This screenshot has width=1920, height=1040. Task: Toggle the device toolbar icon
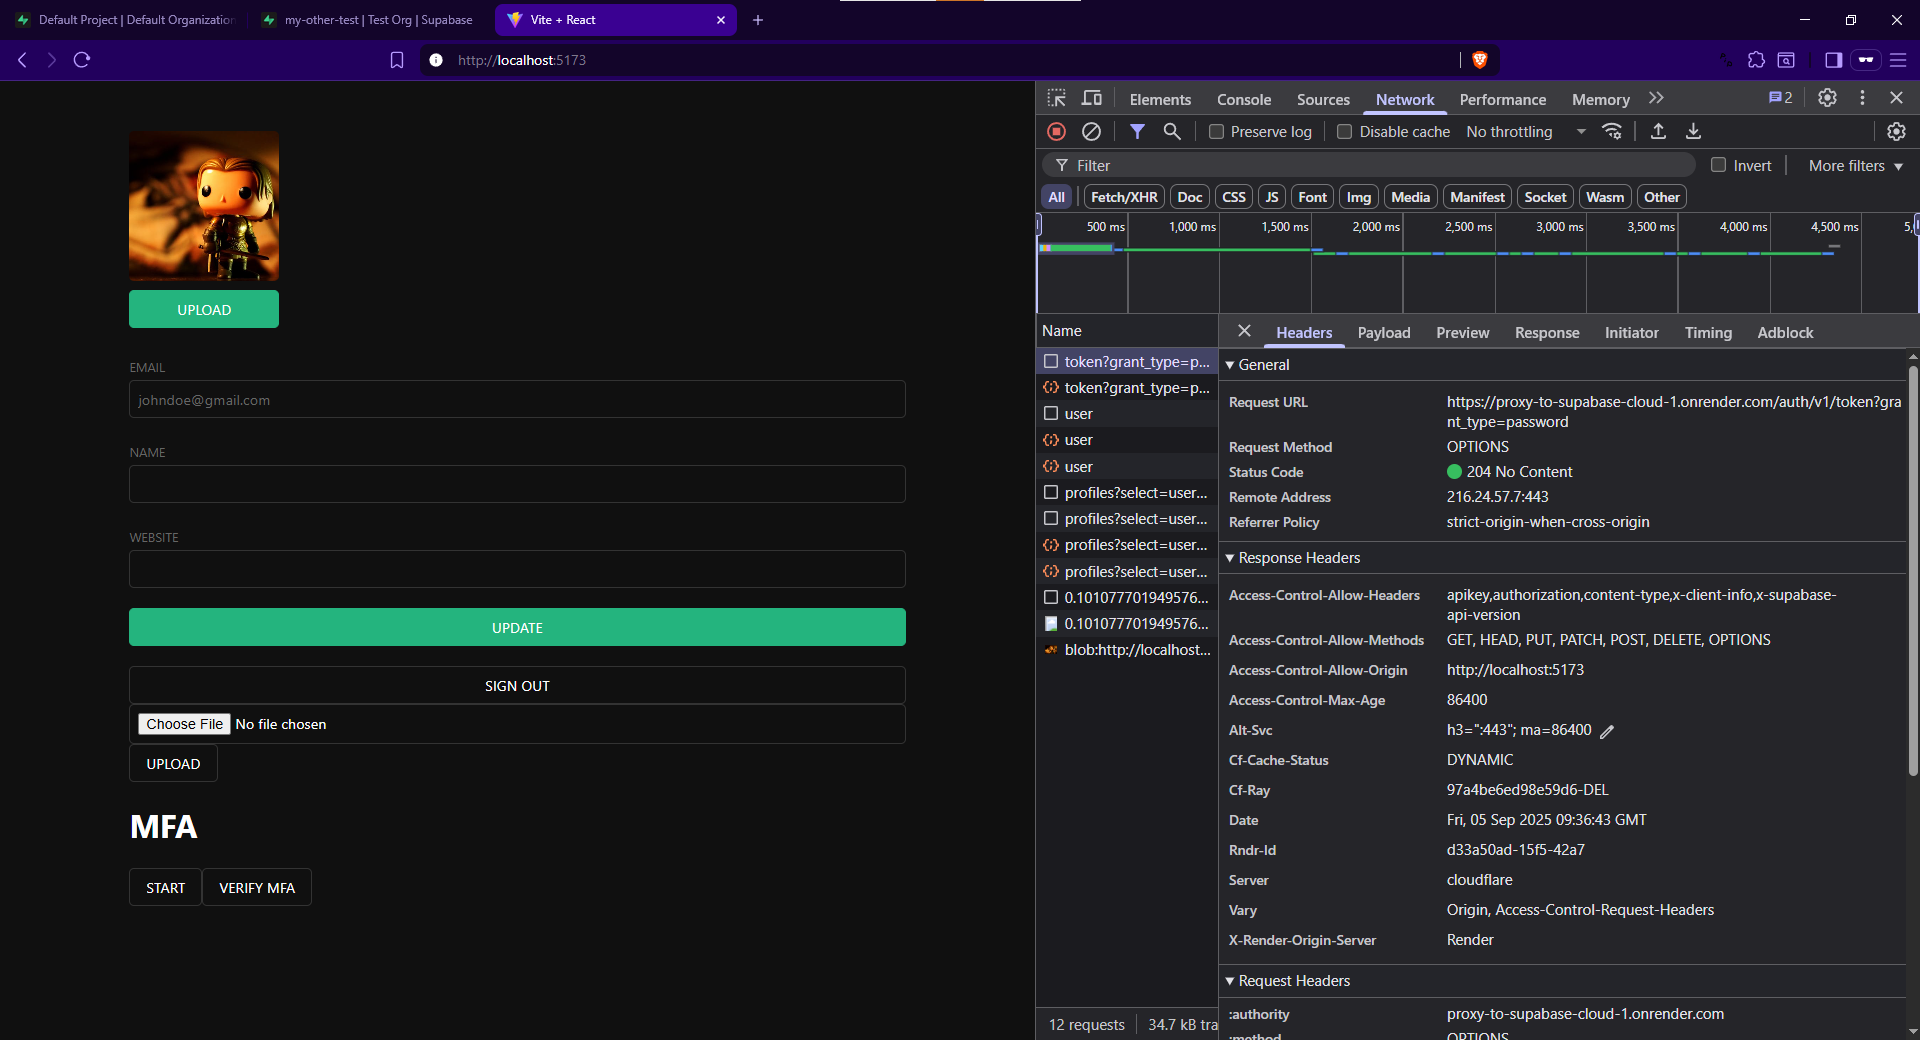point(1092,98)
